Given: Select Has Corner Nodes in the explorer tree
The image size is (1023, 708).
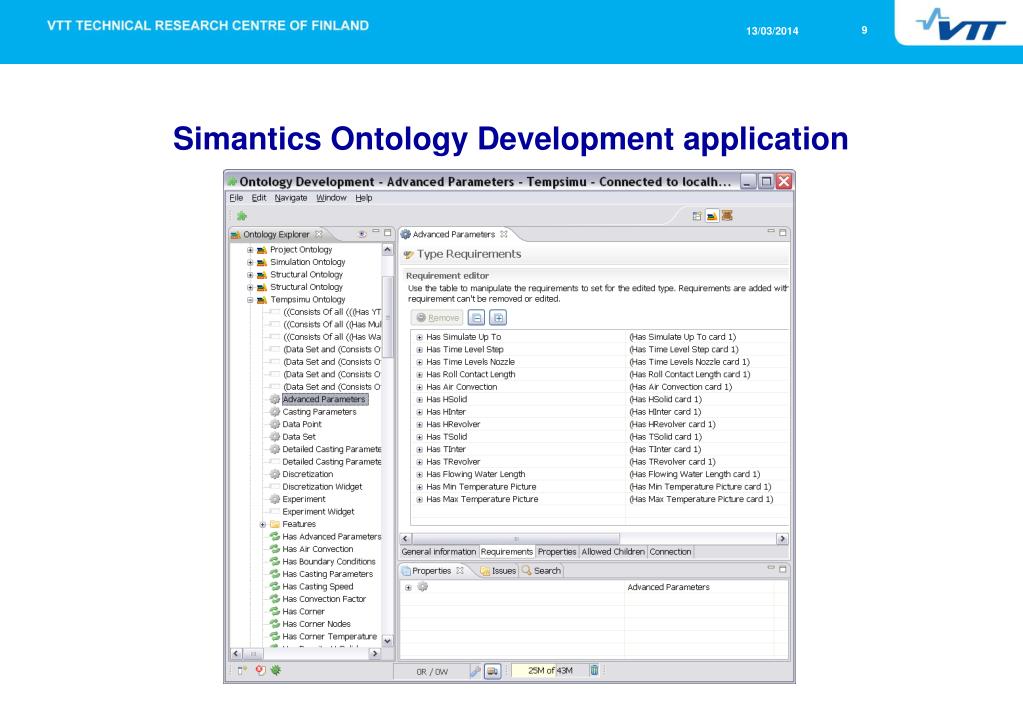Looking at the screenshot, I should click(316, 624).
